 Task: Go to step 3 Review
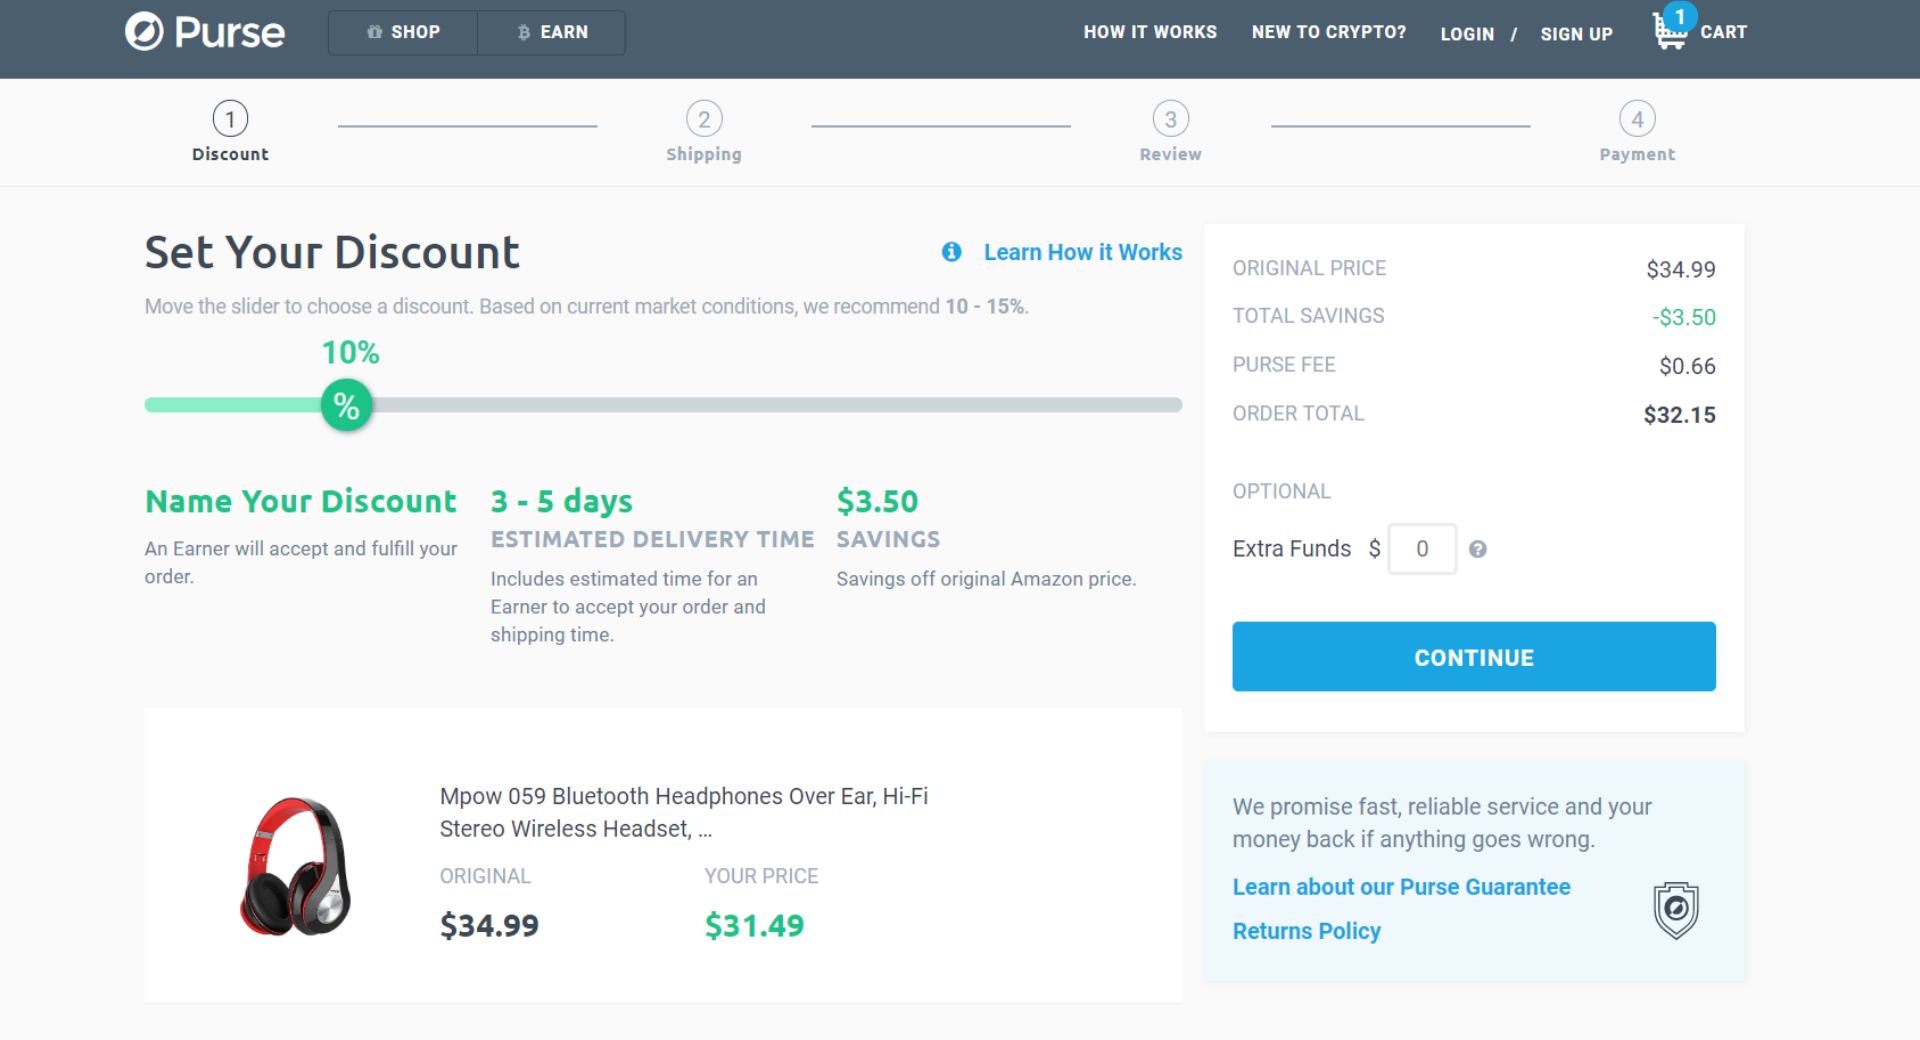pyautogui.click(x=1170, y=131)
